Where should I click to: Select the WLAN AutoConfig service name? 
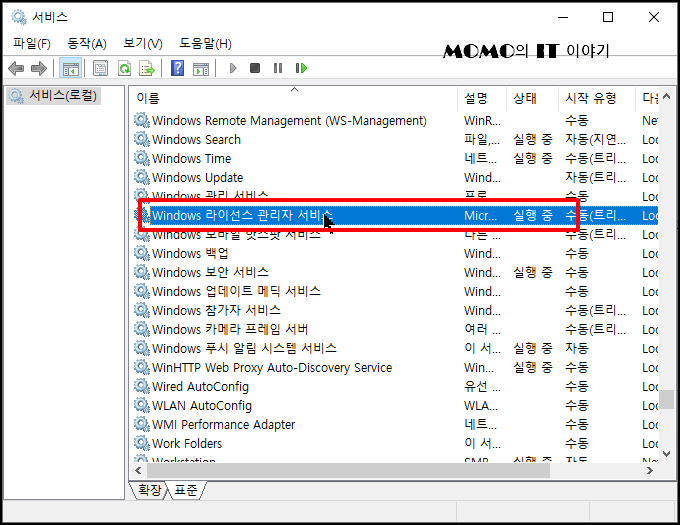pyautogui.click(x=202, y=405)
